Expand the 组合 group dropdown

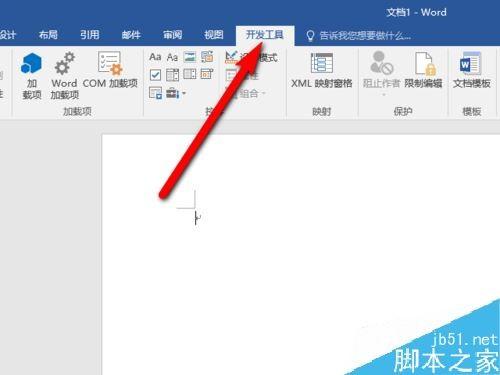tap(263, 93)
